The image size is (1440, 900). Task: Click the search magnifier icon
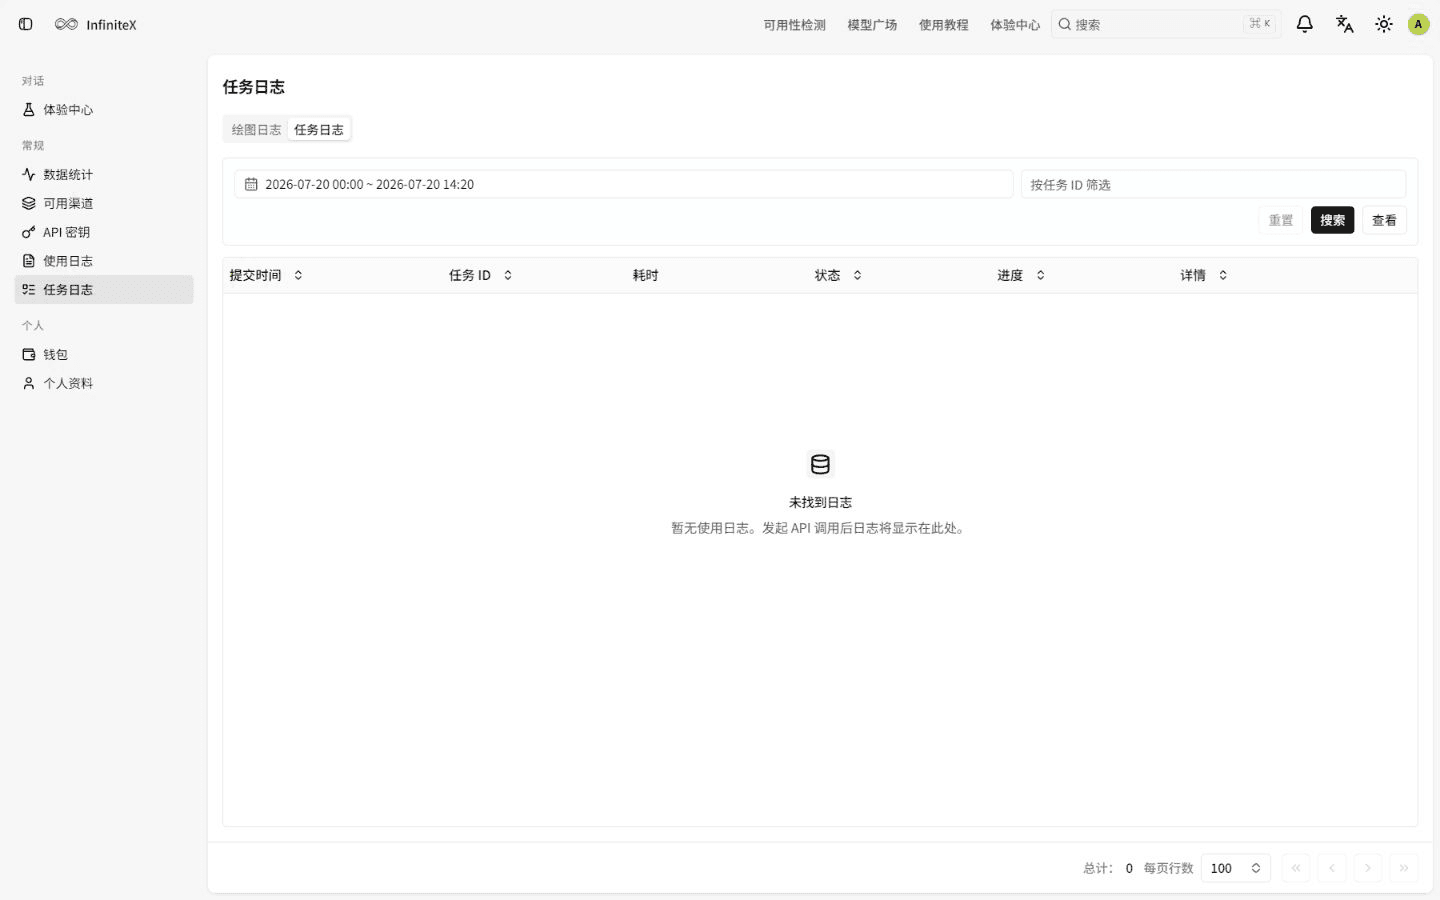coord(1065,24)
